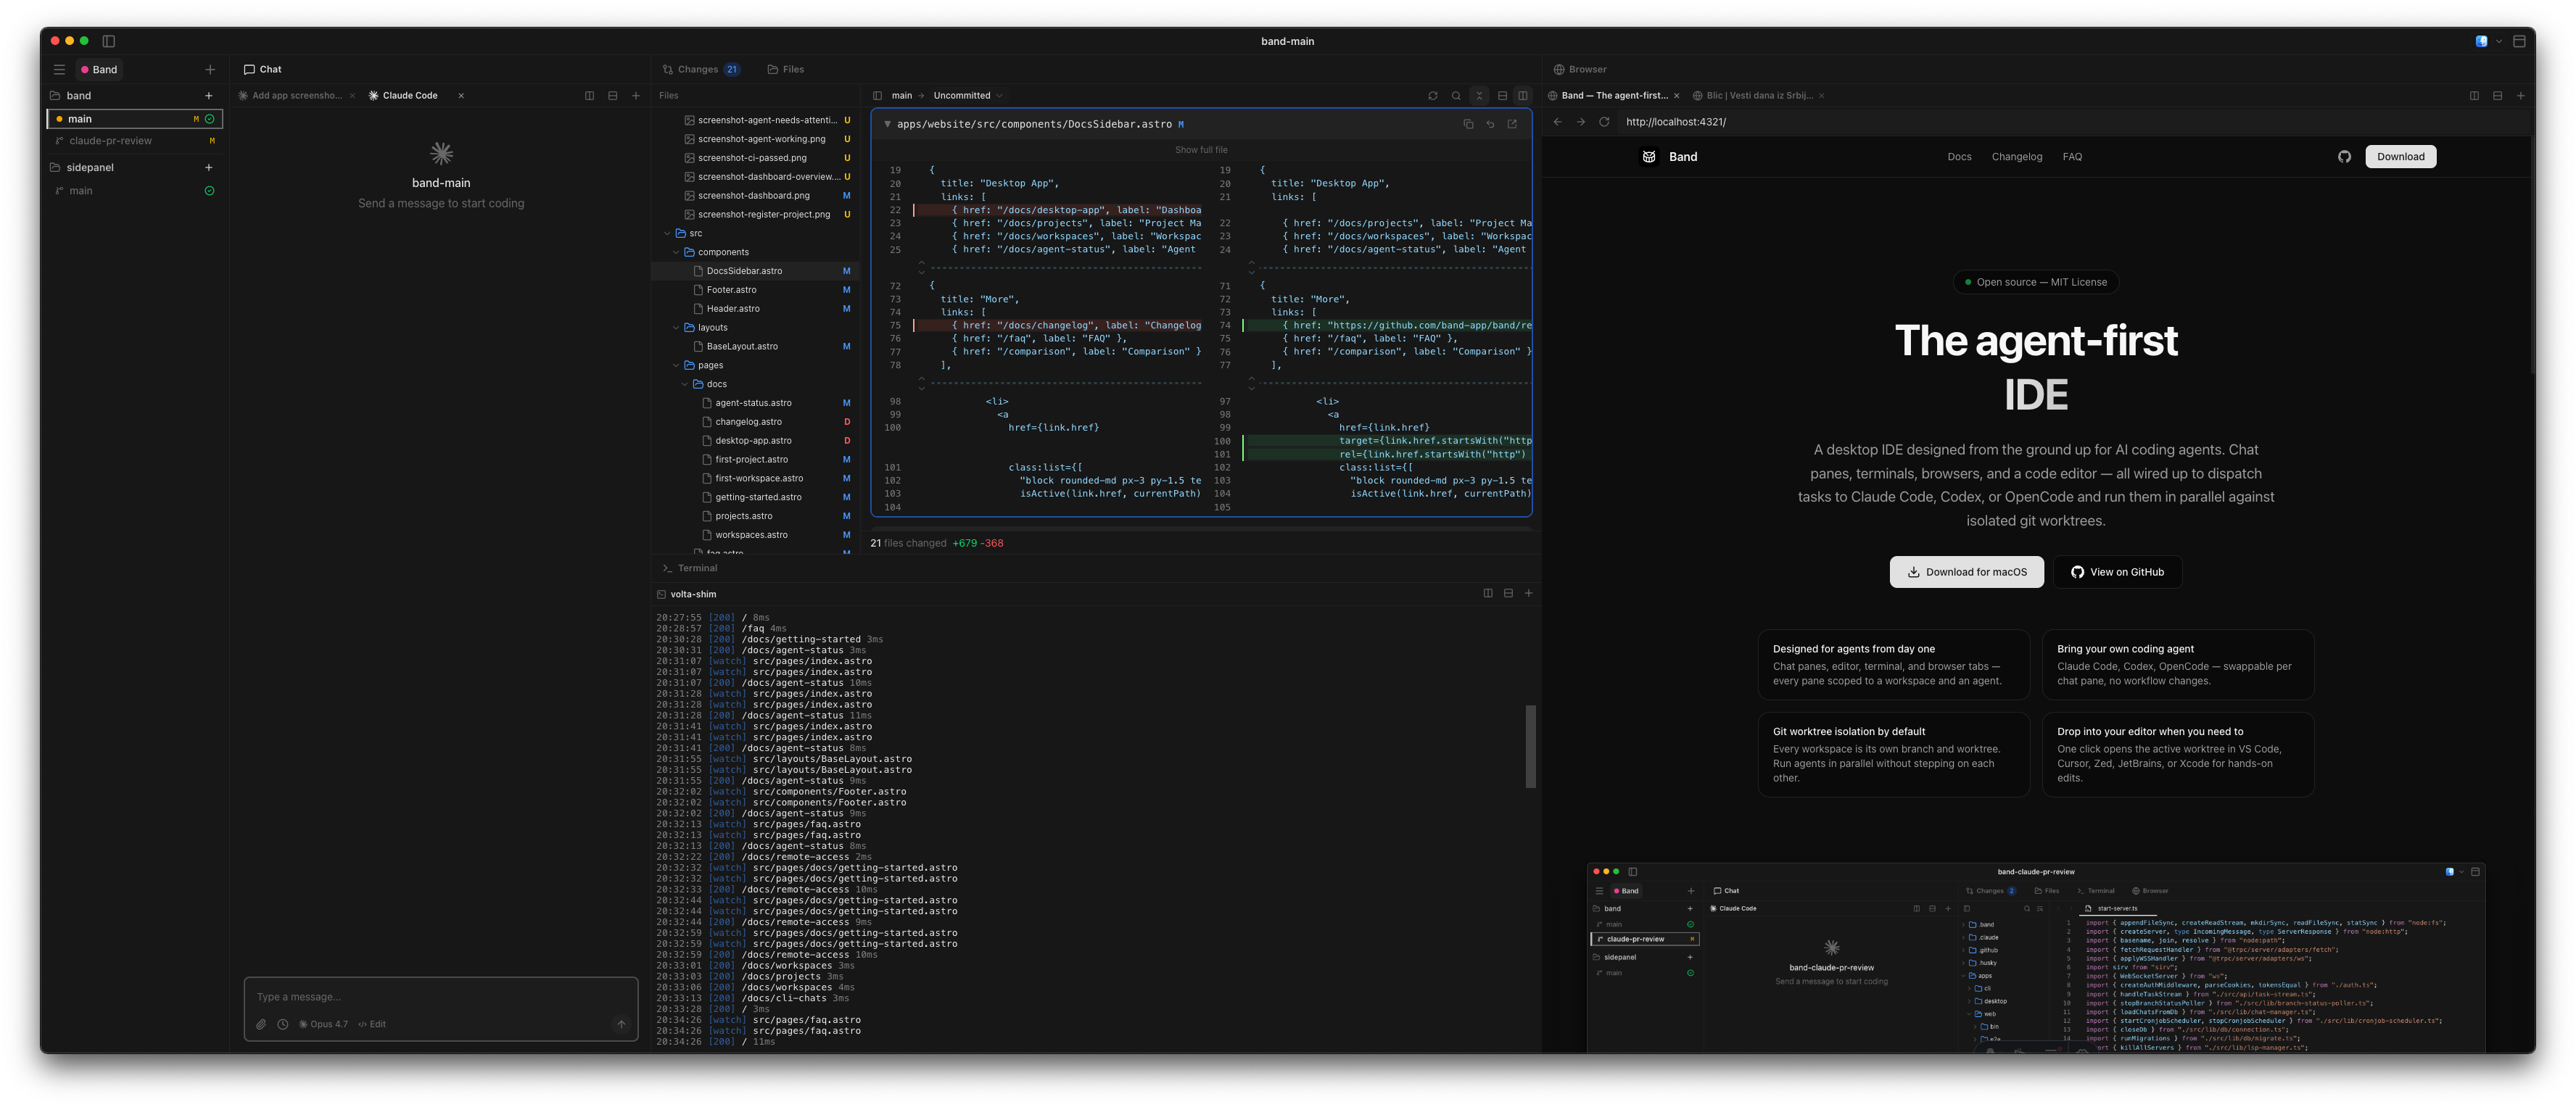Open the Uncommitted dropdown

pos(967,96)
